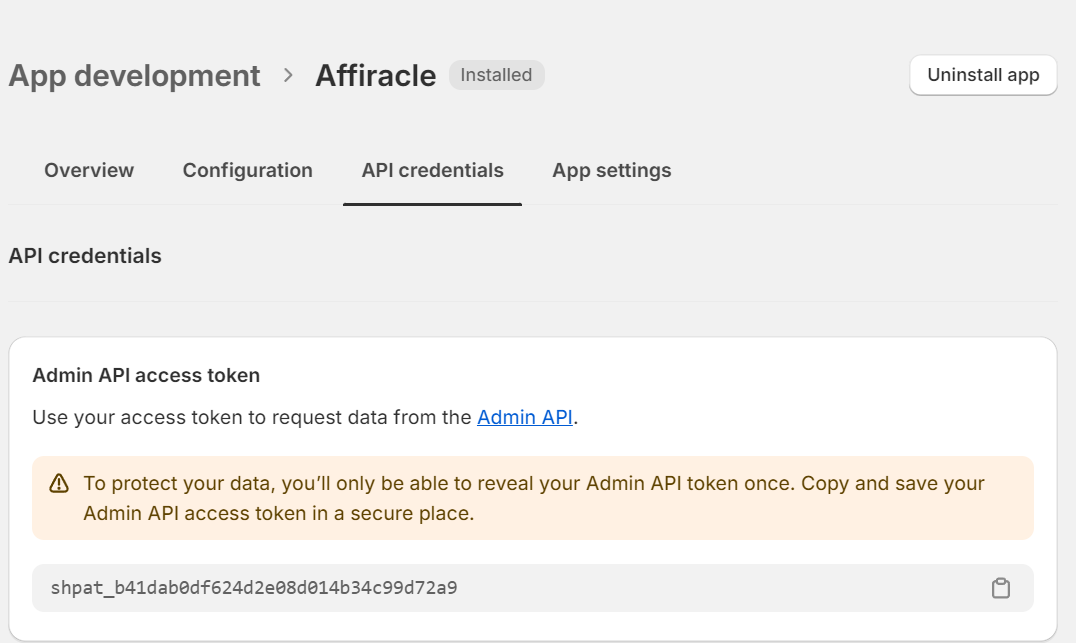The image size is (1076, 643).
Task: Switch to the Configuration tab
Action: coord(247,170)
